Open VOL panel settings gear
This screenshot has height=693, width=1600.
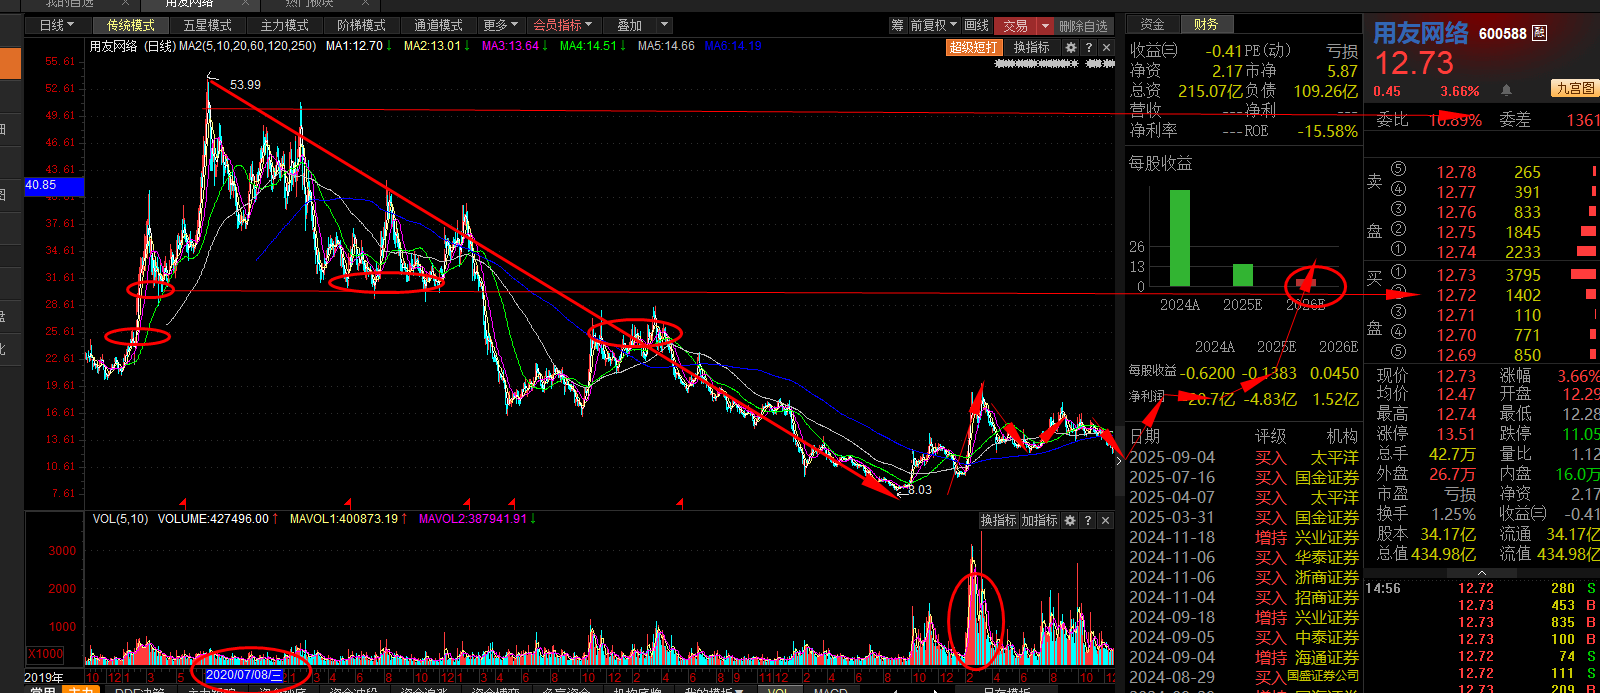[1070, 521]
